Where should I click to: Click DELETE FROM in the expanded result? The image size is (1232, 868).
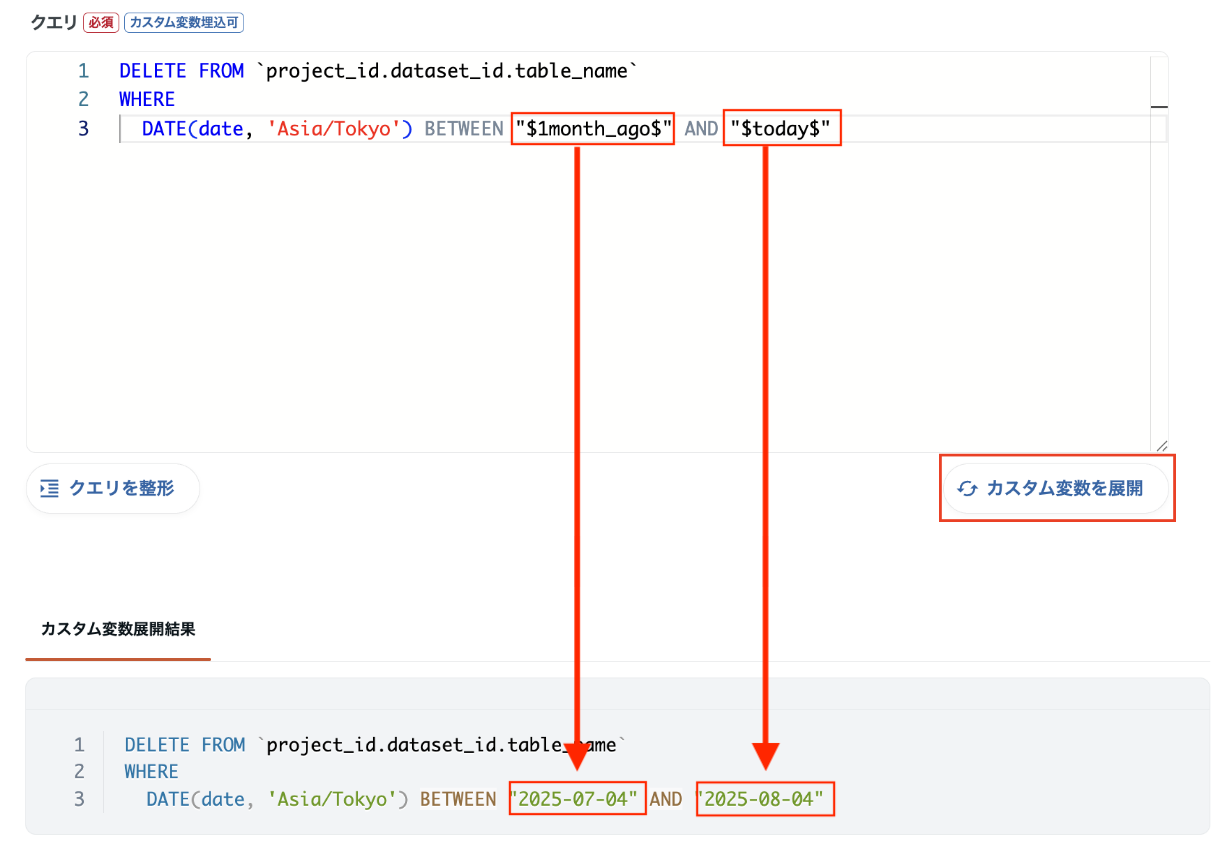point(185,745)
